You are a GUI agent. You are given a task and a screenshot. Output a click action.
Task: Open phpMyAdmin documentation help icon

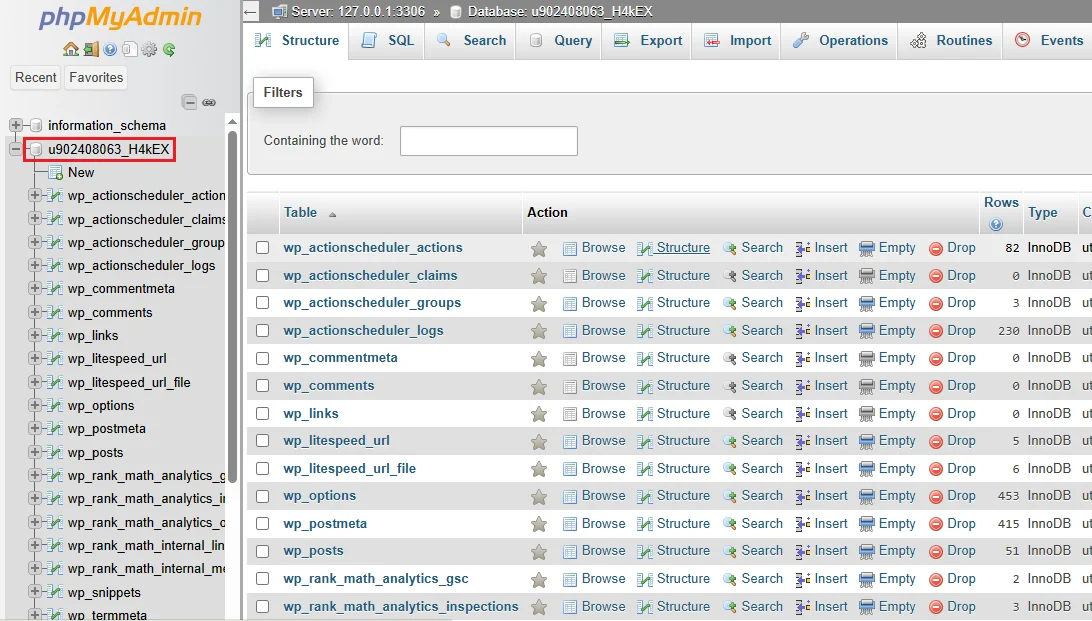coord(110,49)
